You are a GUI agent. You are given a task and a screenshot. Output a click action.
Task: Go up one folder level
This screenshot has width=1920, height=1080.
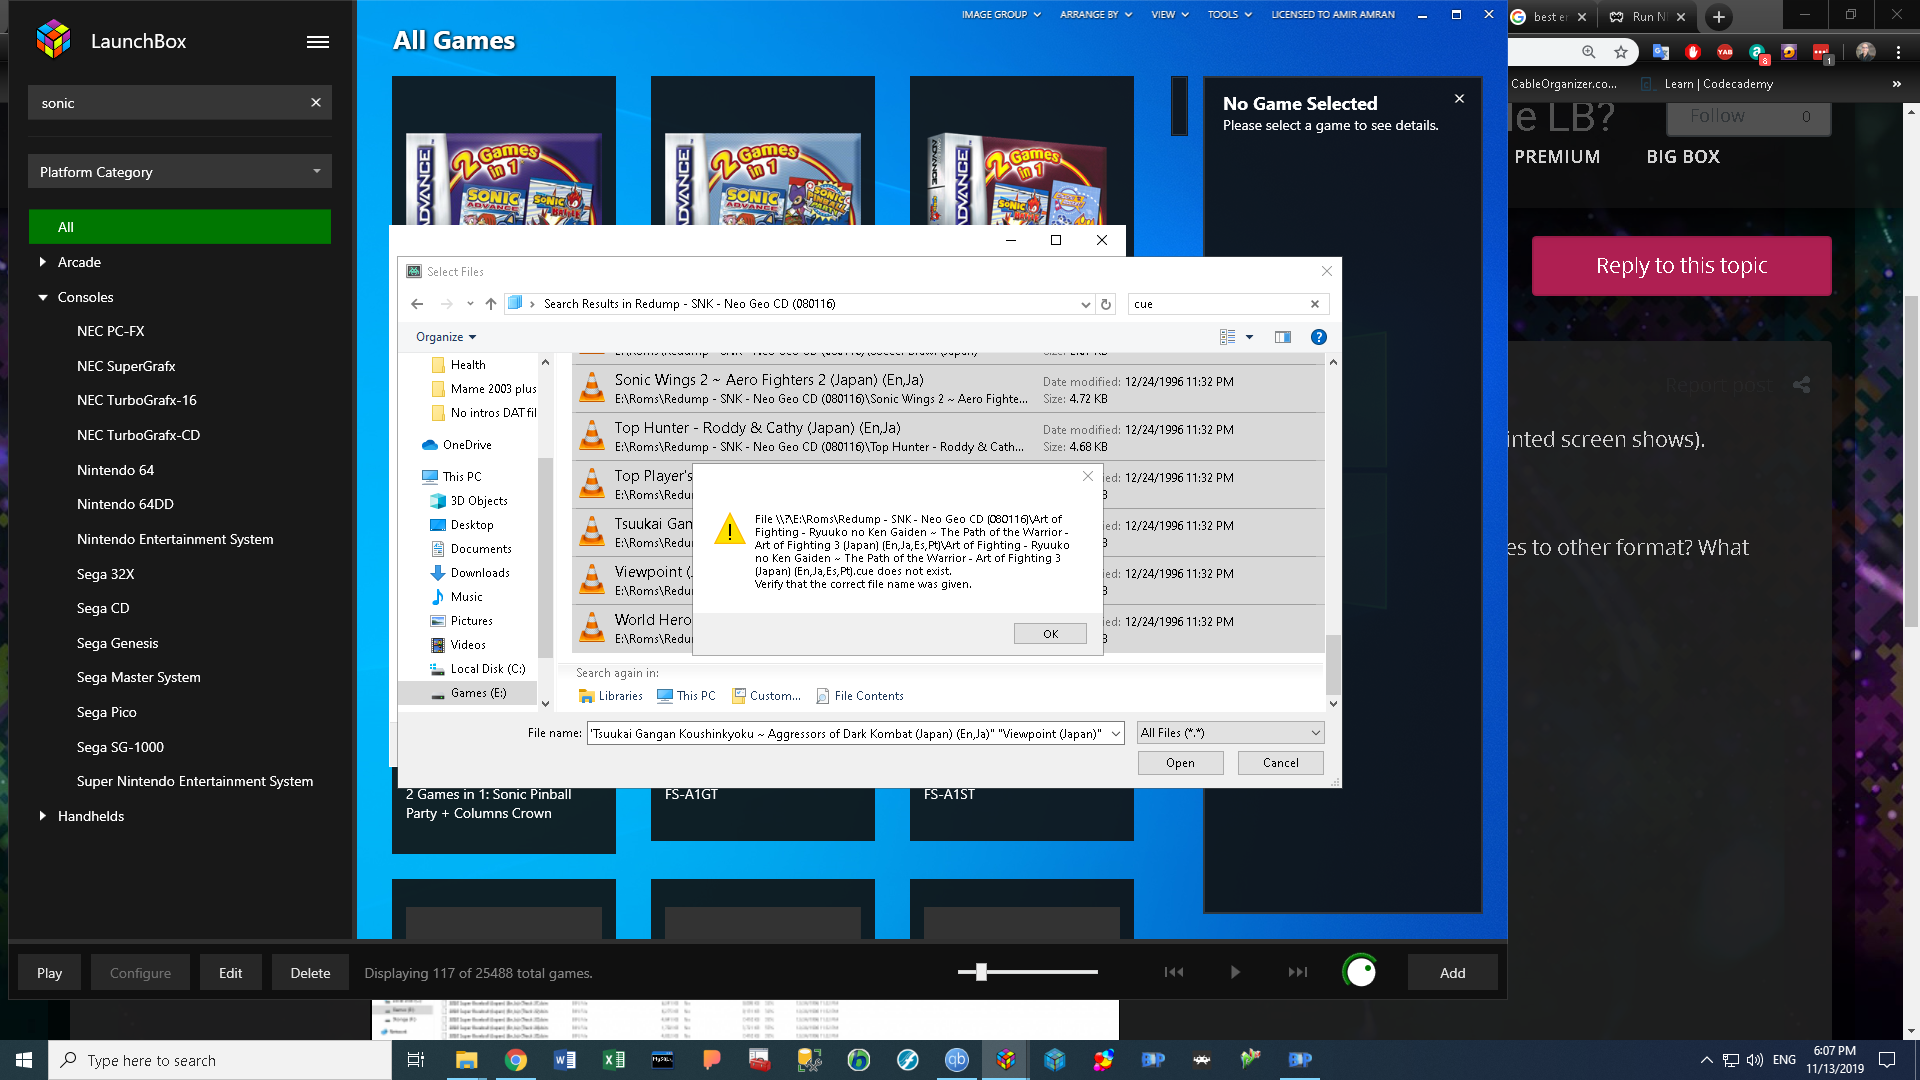[491, 304]
